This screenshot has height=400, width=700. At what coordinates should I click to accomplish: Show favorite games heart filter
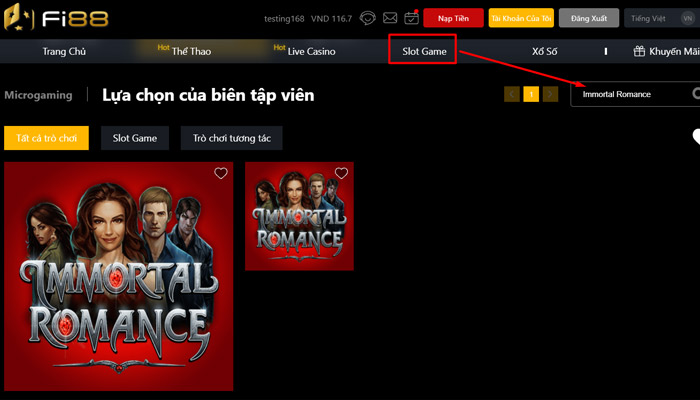pyautogui.click(x=696, y=137)
